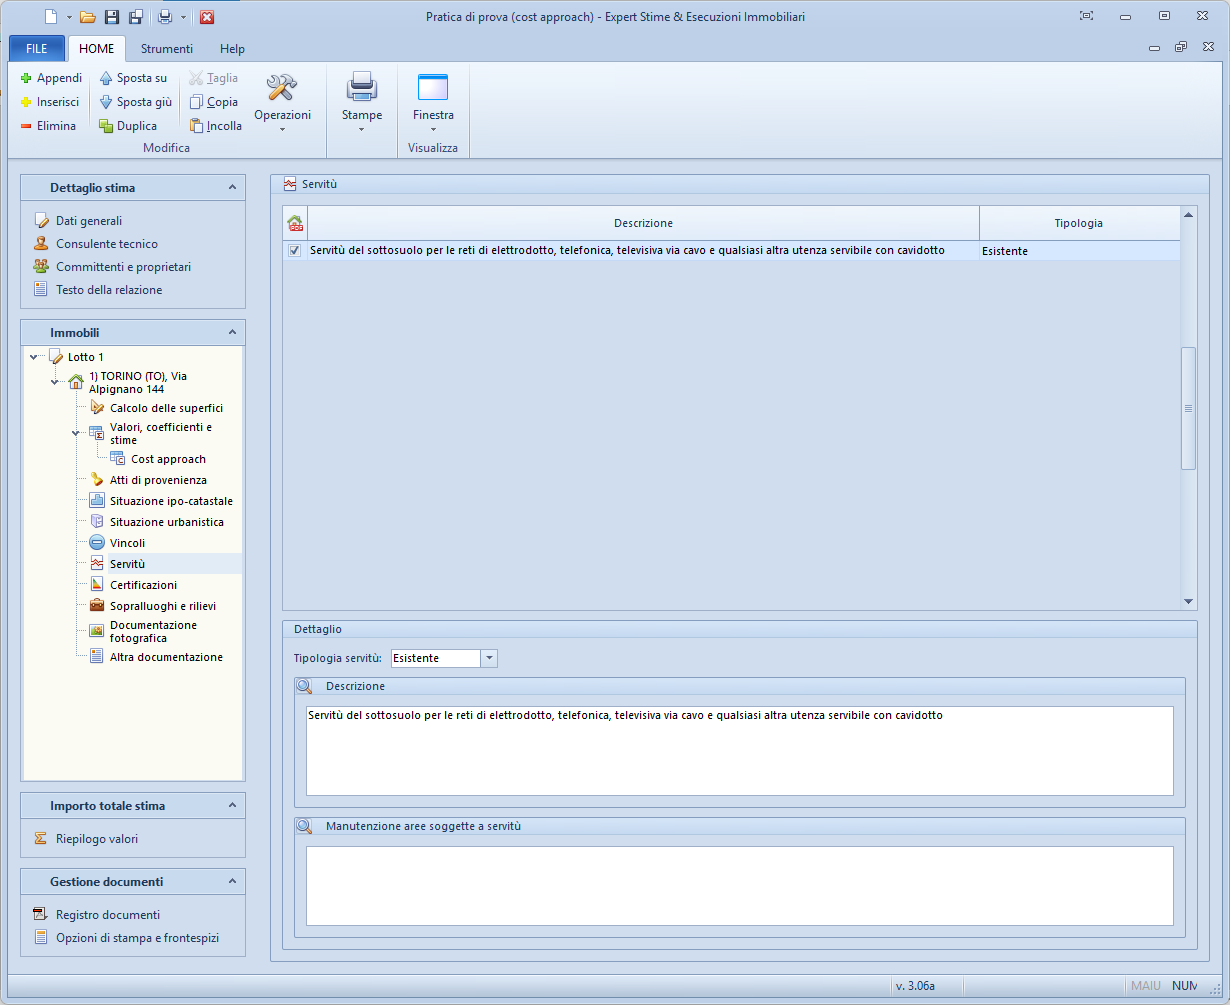The image size is (1230, 1005).
Task: Click the person icon beside Consulente tecnico
Action: (x=41, y=244)
